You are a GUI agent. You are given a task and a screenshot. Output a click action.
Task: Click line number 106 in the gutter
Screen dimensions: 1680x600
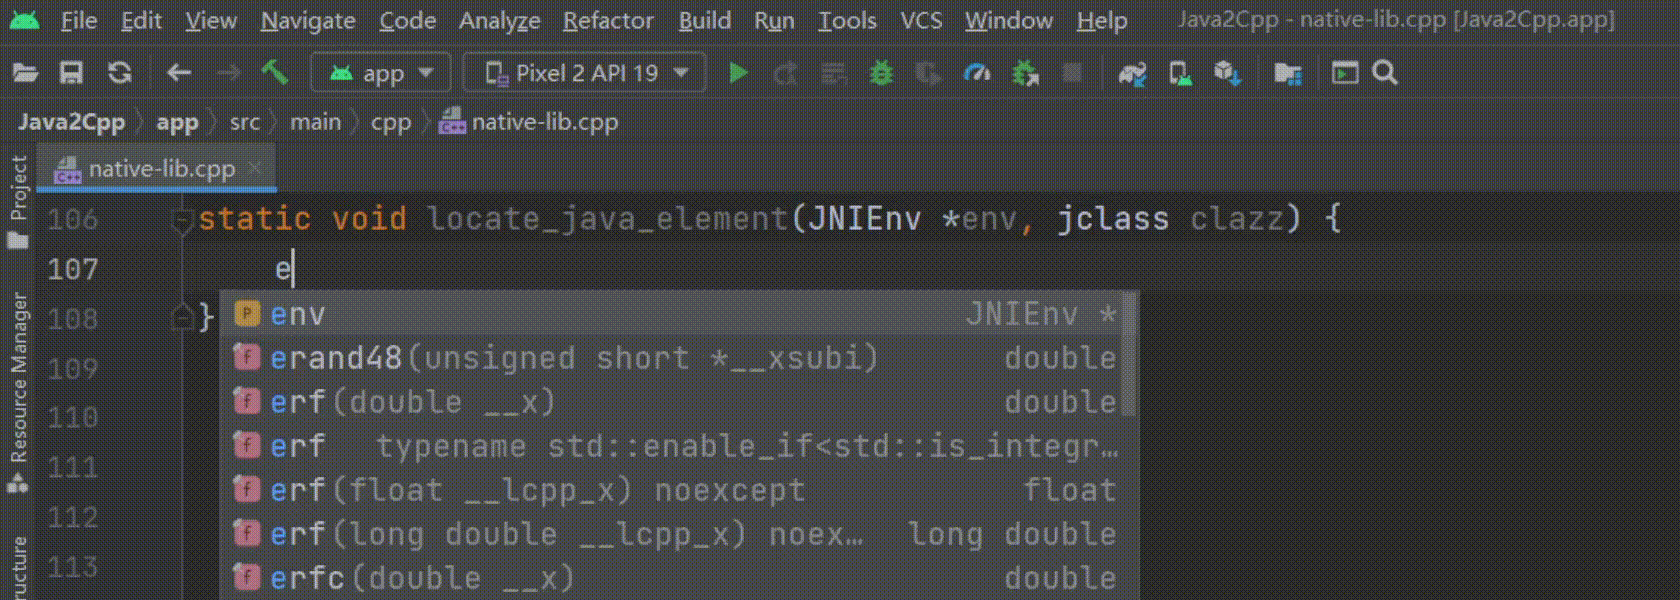click(x=73, y=219)
